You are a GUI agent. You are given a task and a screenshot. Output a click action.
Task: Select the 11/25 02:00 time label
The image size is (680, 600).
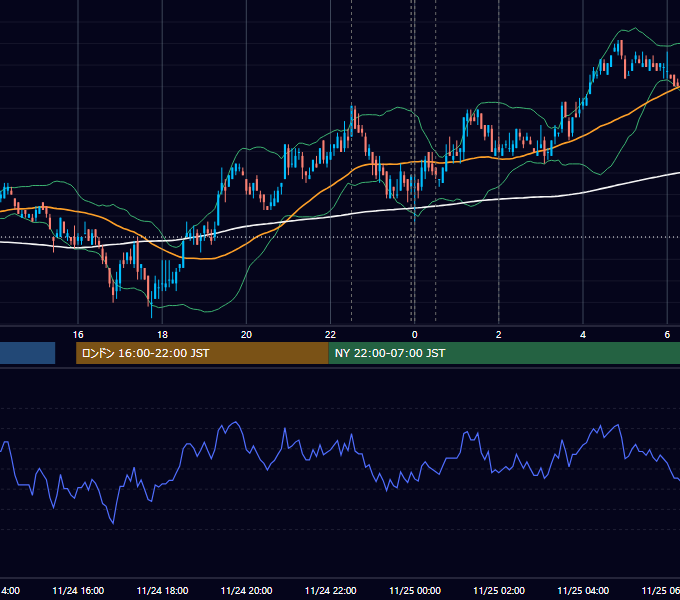pos(499,590)
